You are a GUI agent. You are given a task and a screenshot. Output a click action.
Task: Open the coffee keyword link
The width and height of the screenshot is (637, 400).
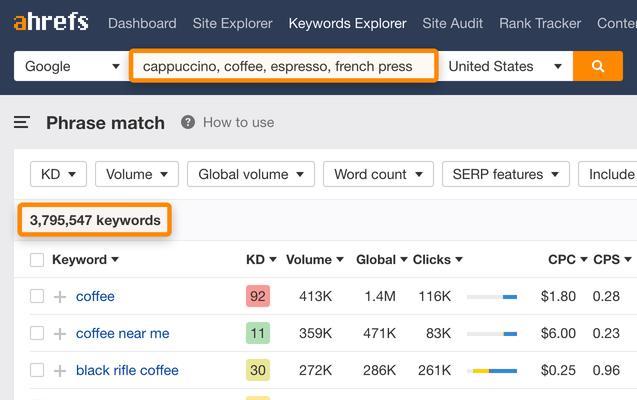click(x=95, y=296)
